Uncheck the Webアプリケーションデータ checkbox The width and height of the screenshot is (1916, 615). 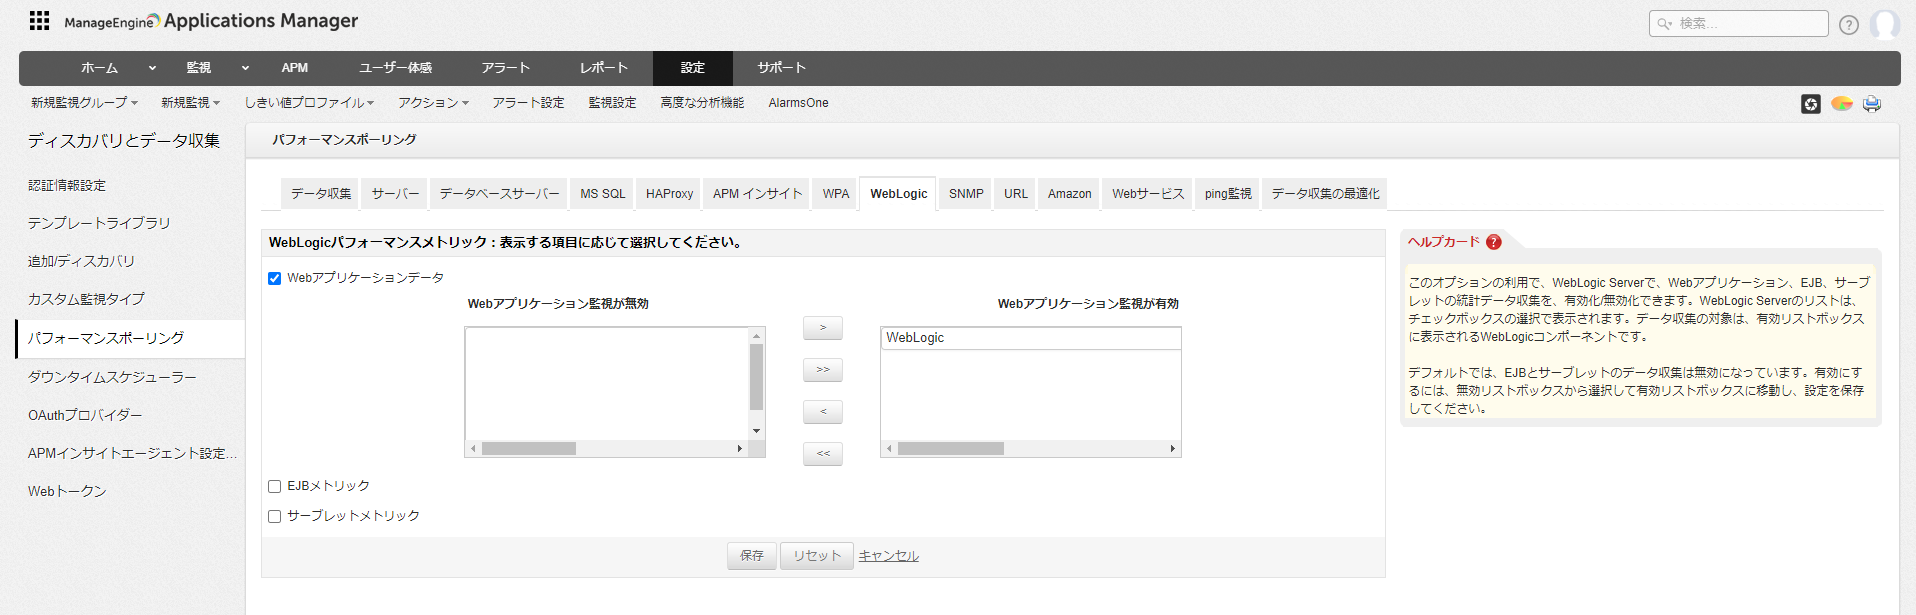pos(274,279)
